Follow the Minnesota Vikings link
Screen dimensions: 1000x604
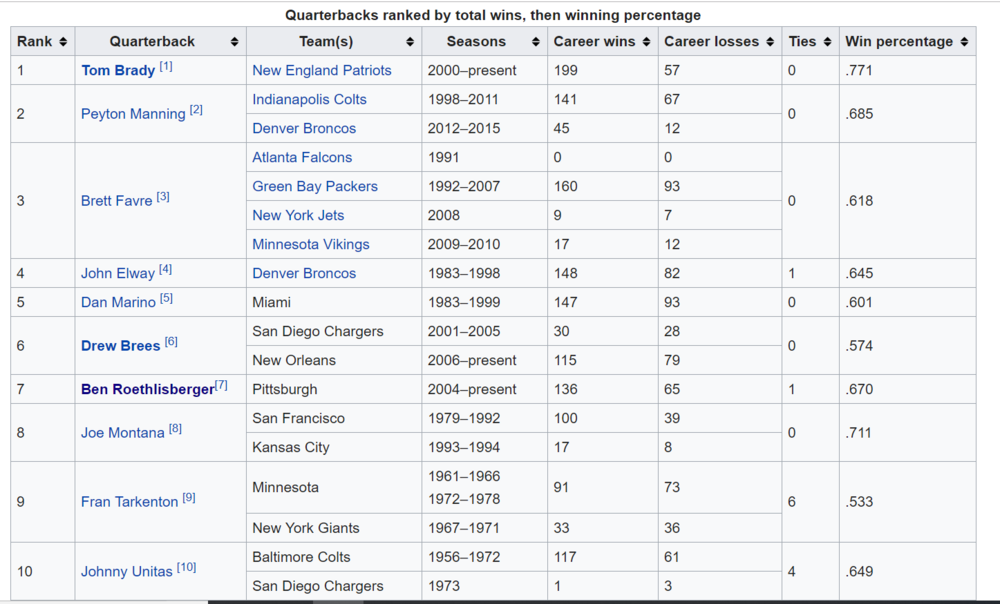click(311, 244)
